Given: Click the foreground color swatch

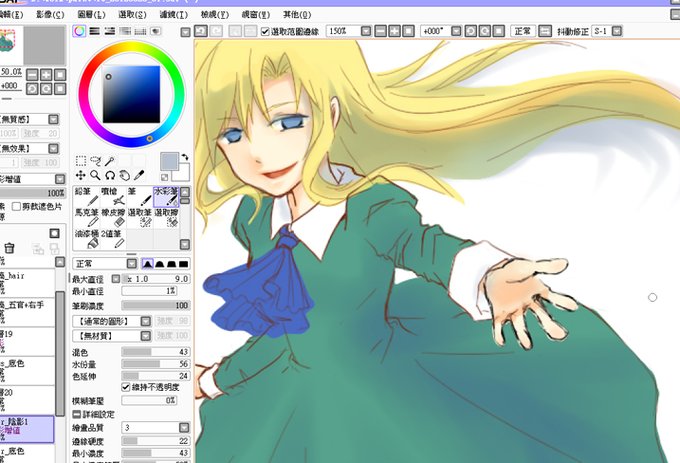Looking at the screenshot, I should (169, 161).
